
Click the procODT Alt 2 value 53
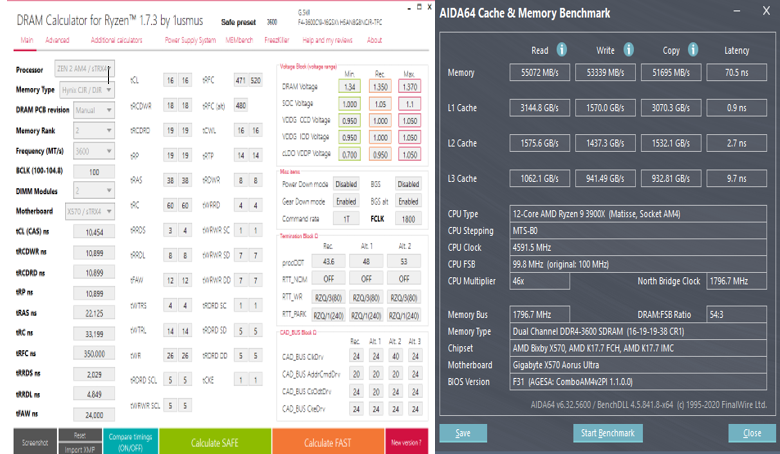tap(404, 262)
